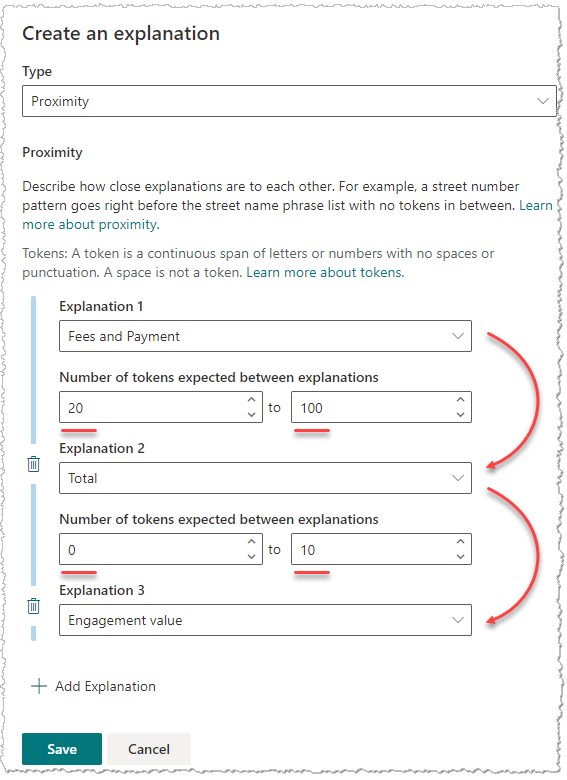
Task: Expand the Fees and Payment dropdown
Action: pos(265,336)
